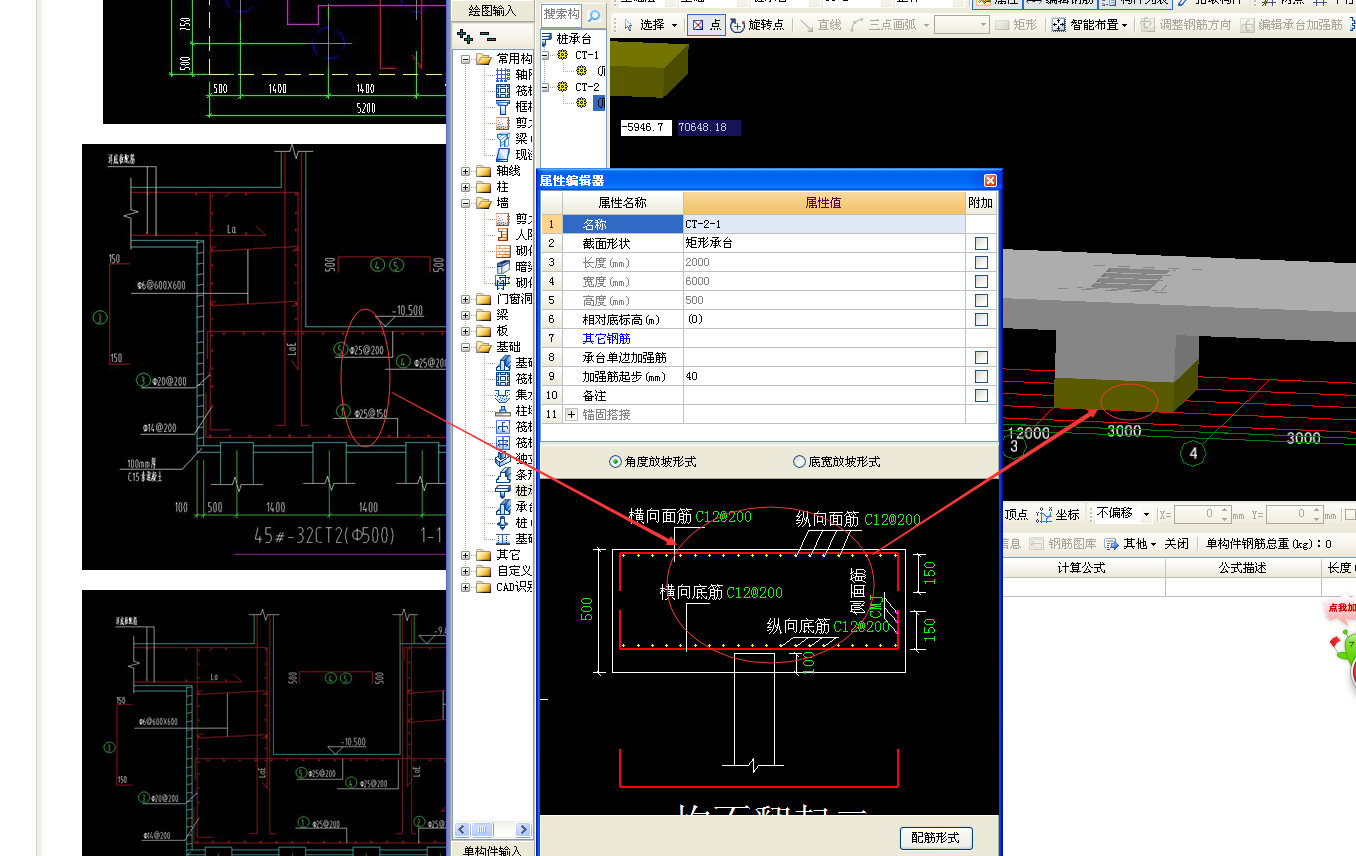1356x856 pixels.
Task: Expand the 门窗洞 folder
Action: point(465,299)
